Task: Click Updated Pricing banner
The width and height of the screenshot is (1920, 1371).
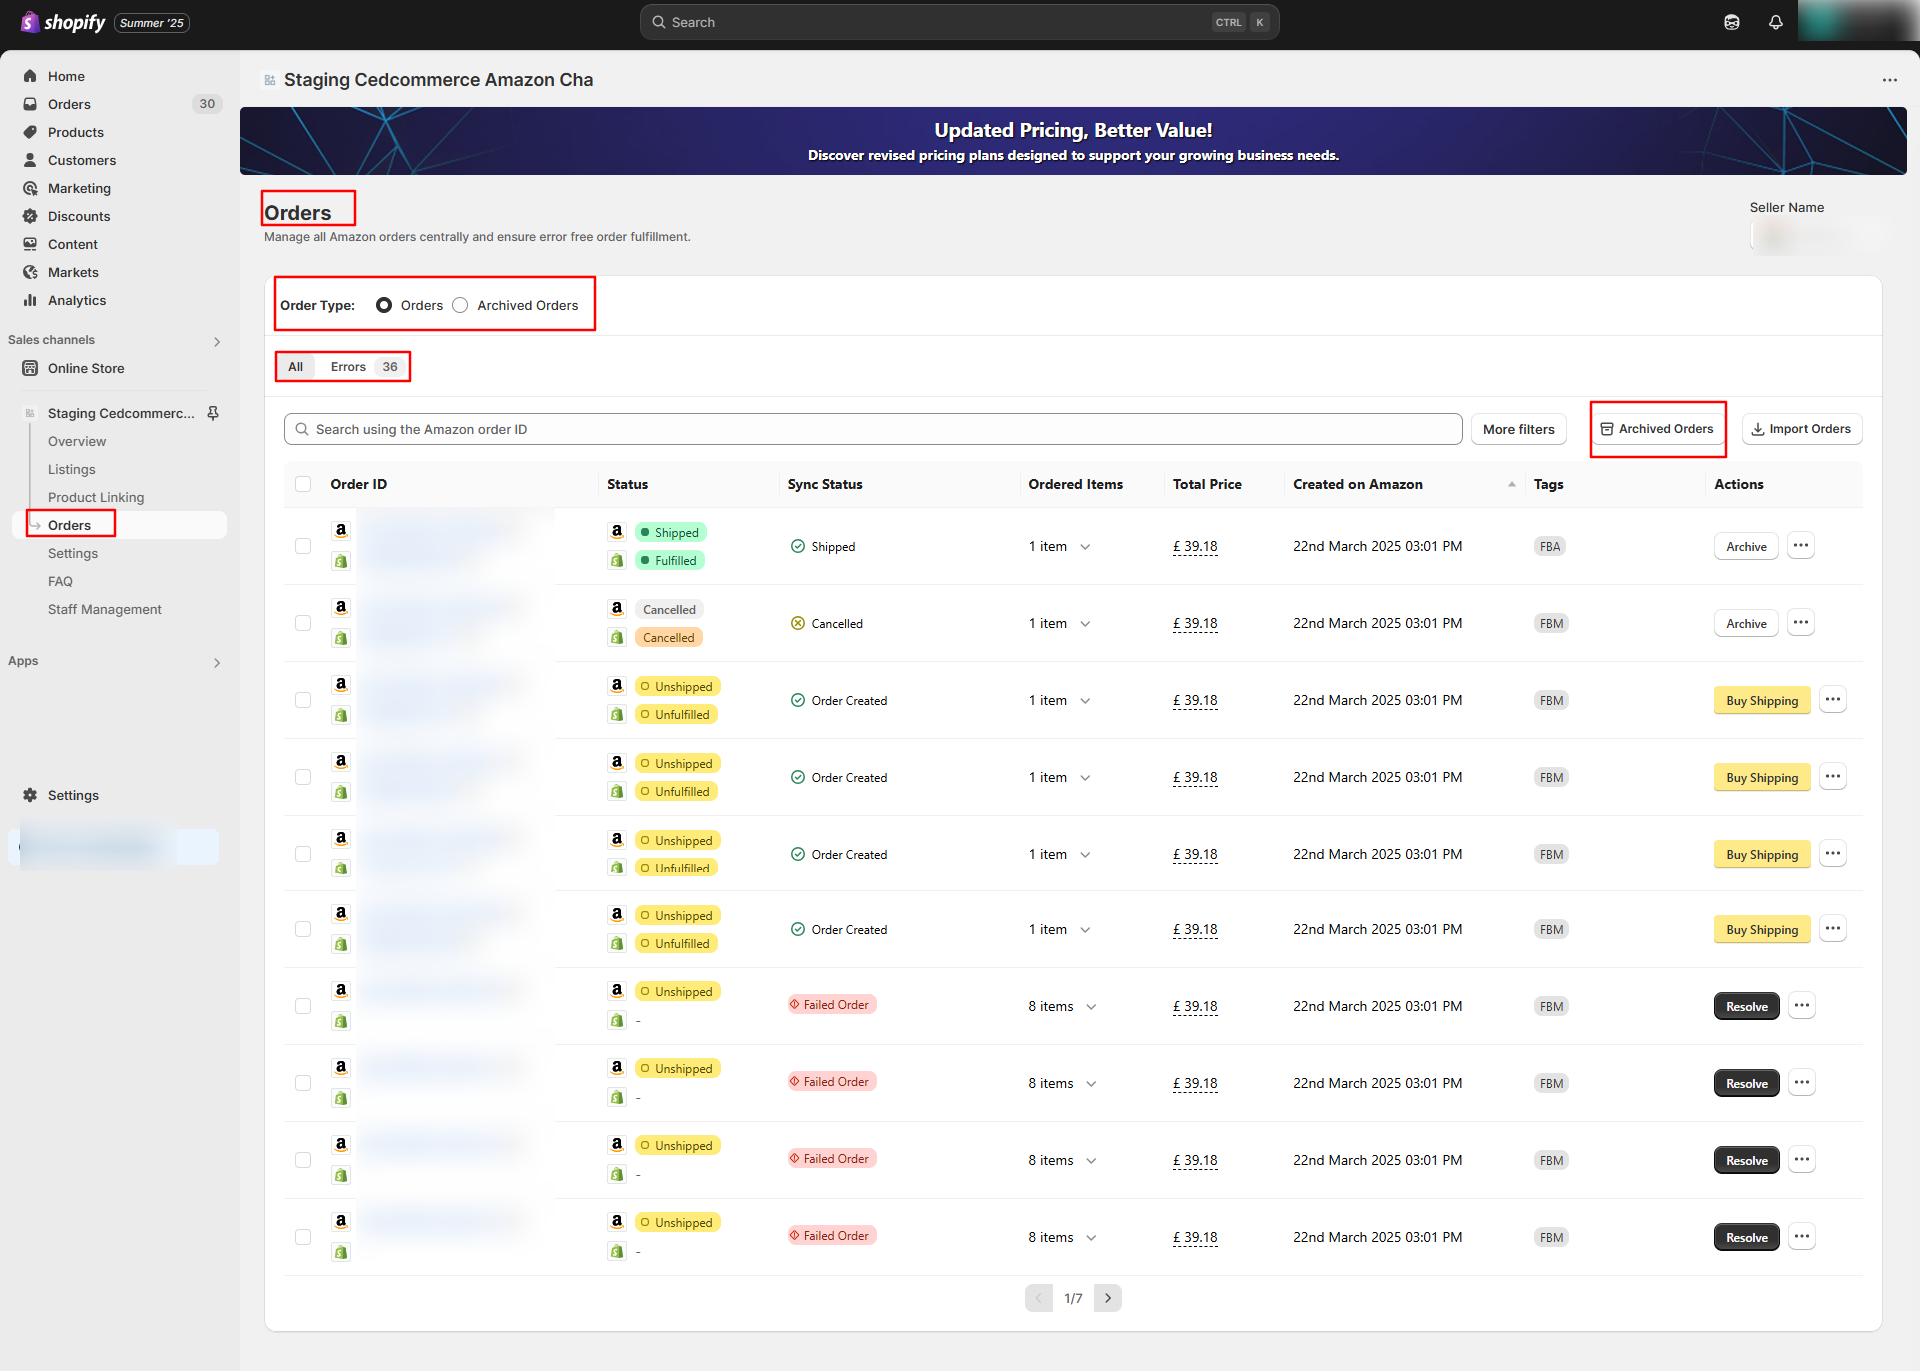Action: (1073, 141)
